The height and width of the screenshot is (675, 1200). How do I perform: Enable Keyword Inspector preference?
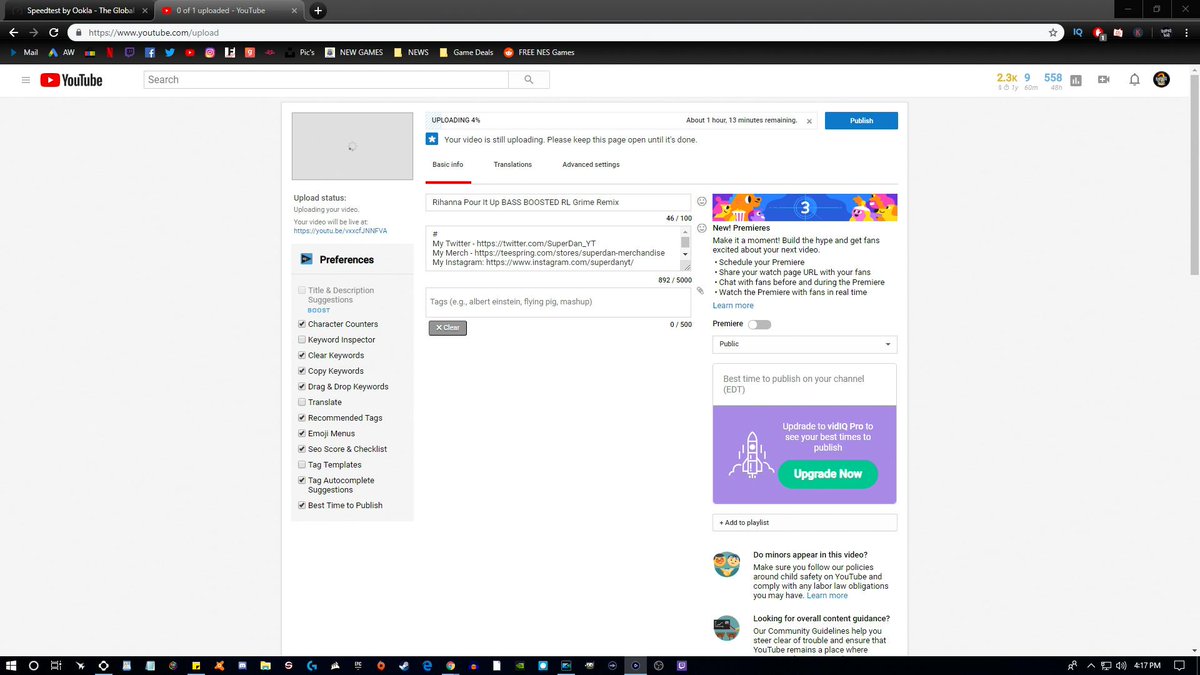point(302,340)
